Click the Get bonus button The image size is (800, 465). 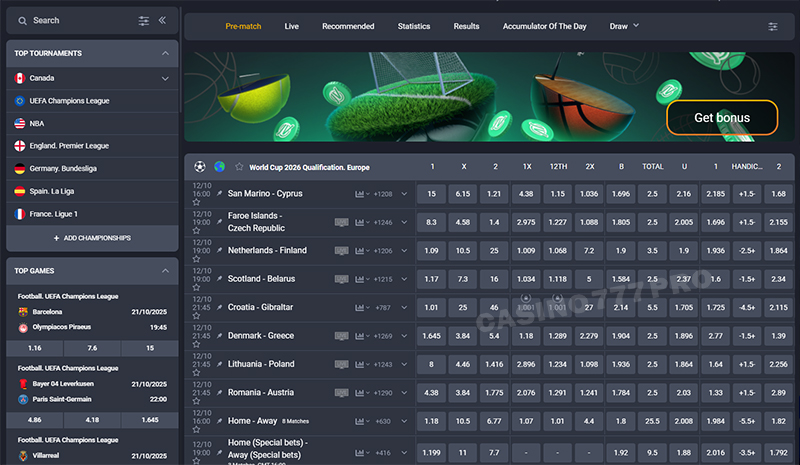click(722, 117)
